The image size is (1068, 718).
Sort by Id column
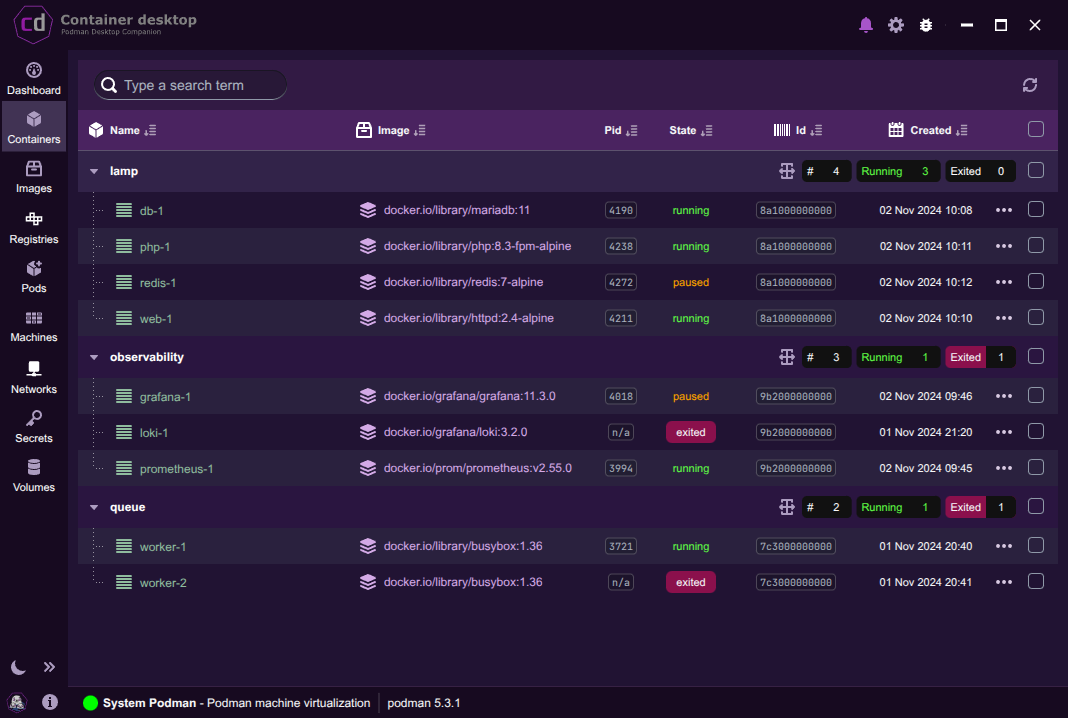(x=816, y=130)
